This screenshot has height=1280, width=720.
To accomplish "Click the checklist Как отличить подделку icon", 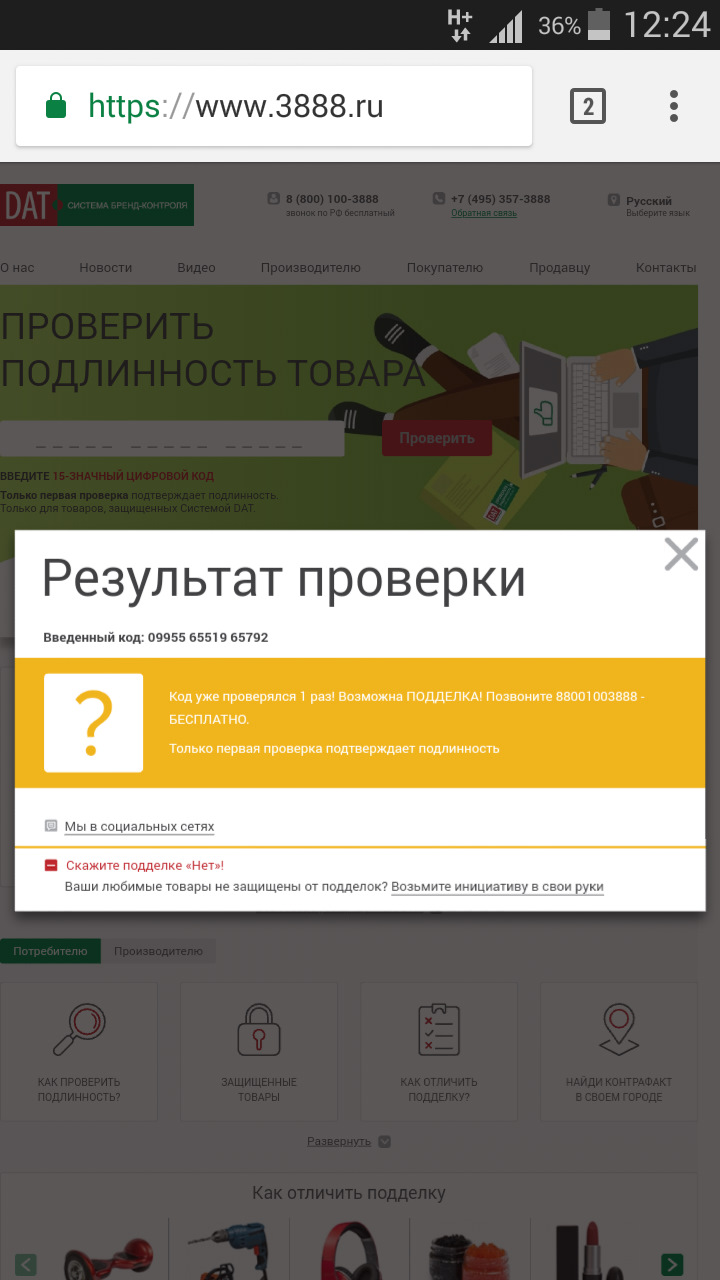I will pyautogui.click(x=439, y=1029).
